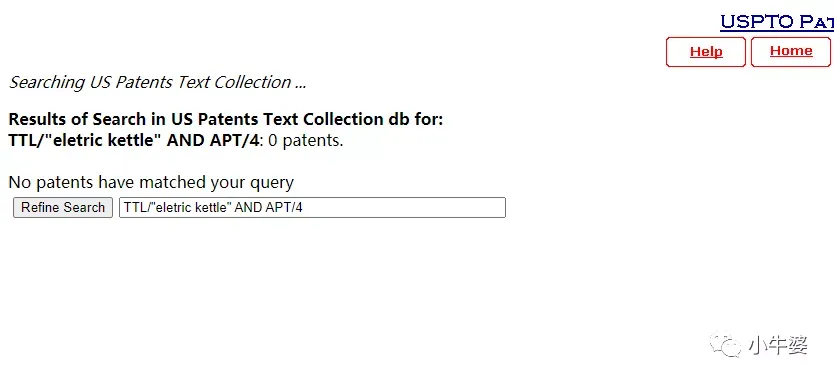Focus the search query input field
Image resolution: width=834 pixels, height=381 pixels.
click(x=312, y=208)
